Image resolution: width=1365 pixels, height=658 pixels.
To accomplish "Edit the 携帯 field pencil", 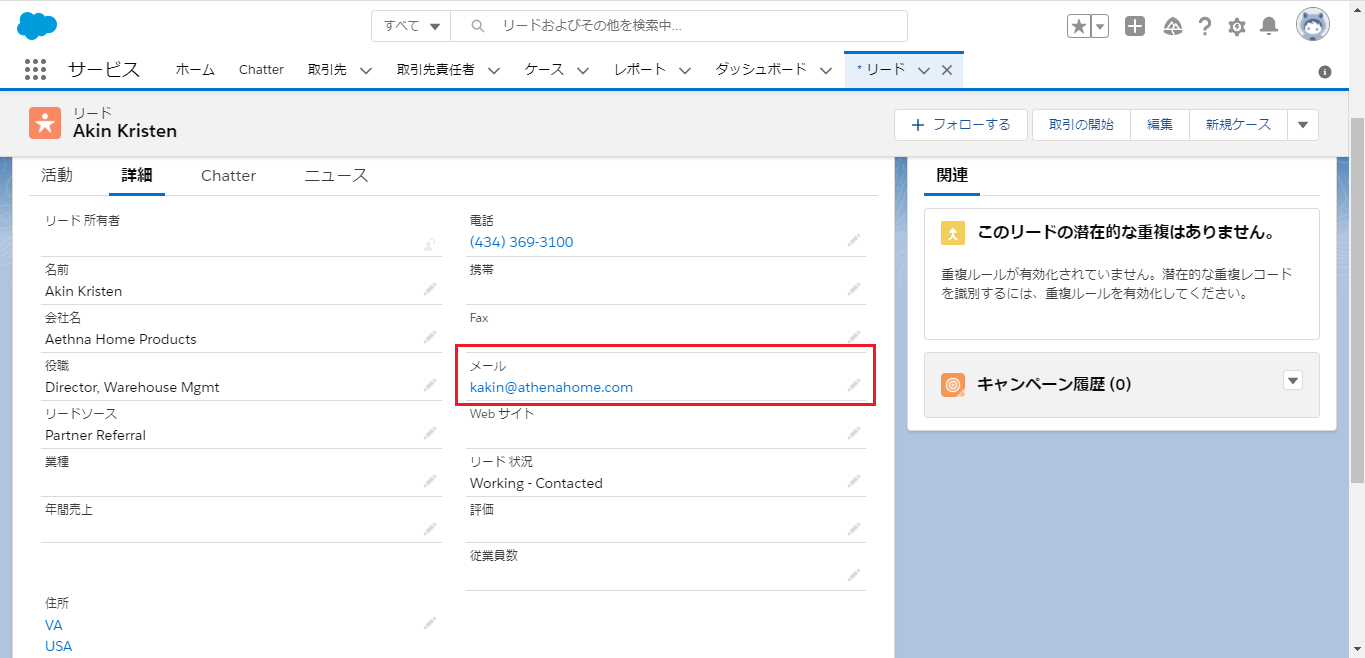I will (854, 289).
